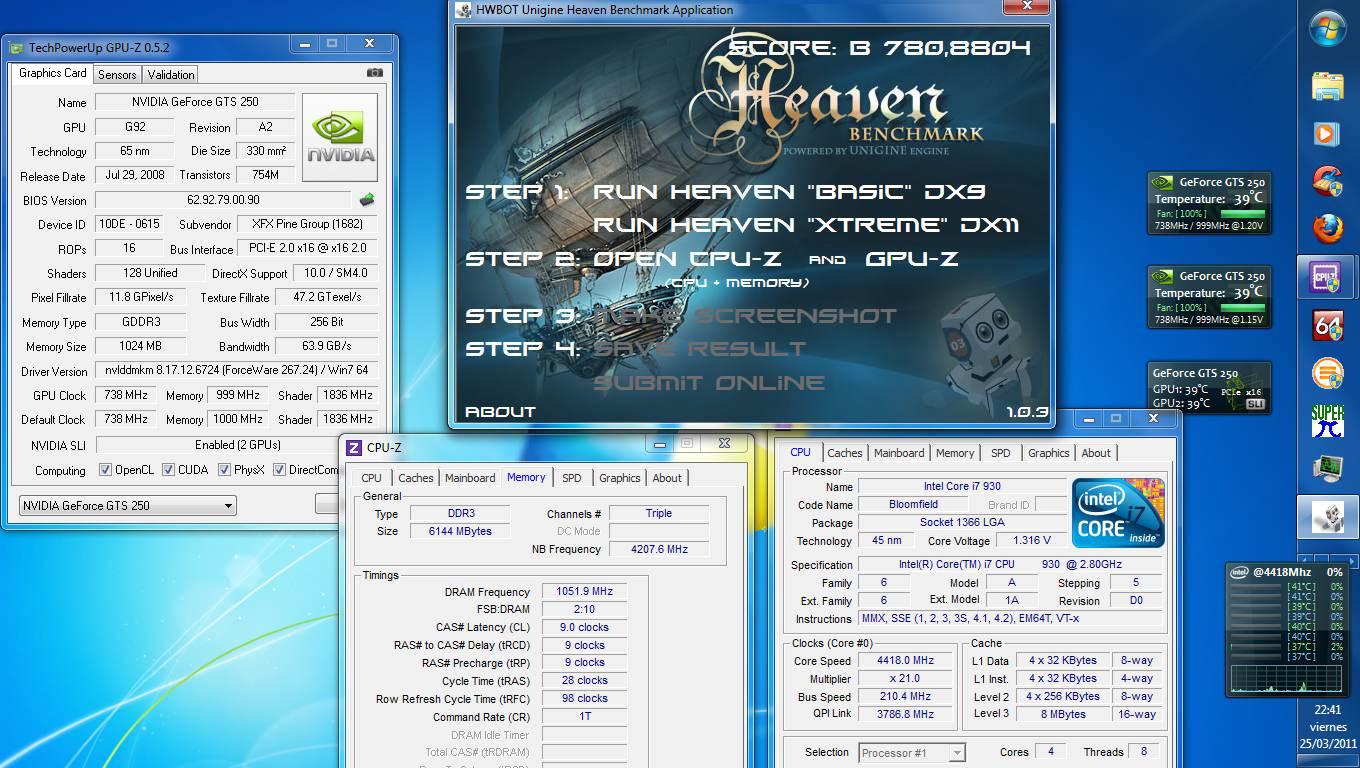The height and width of the screenshot is (768, 1360).
Task: Click the CPU-Z purple Z title icon
Action: 353,448
